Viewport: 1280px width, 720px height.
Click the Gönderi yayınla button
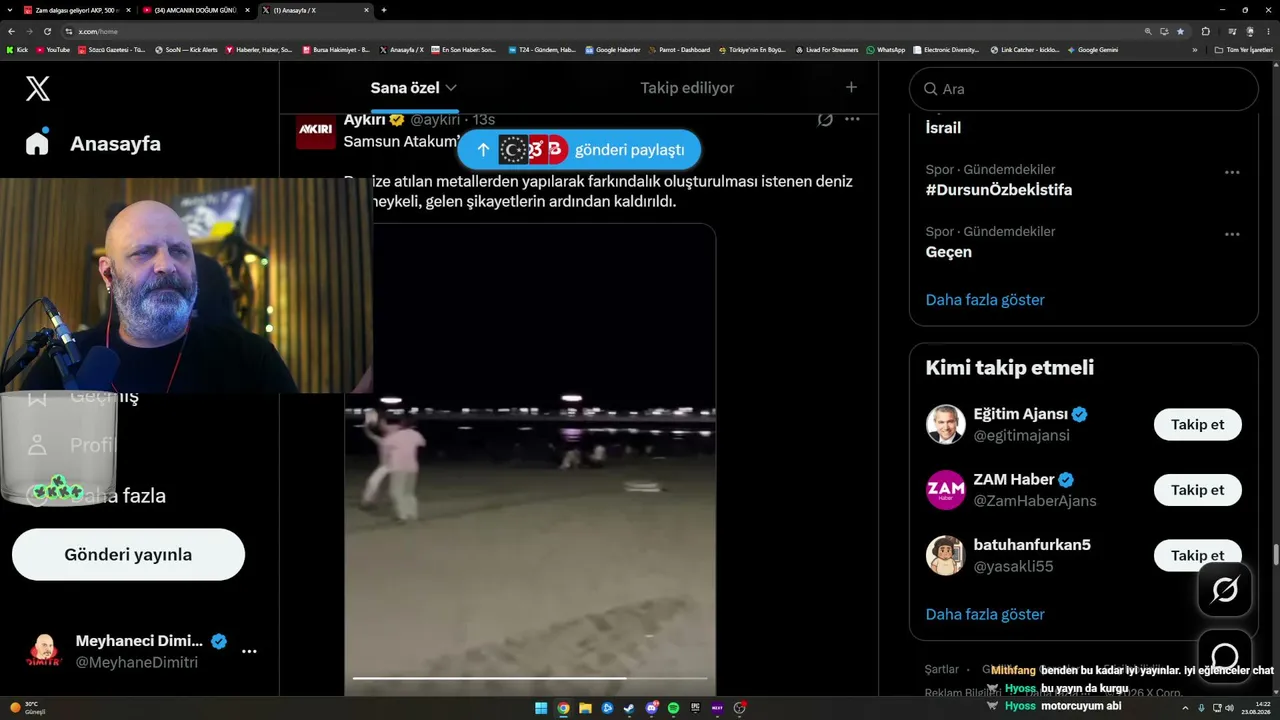[128, 554]
